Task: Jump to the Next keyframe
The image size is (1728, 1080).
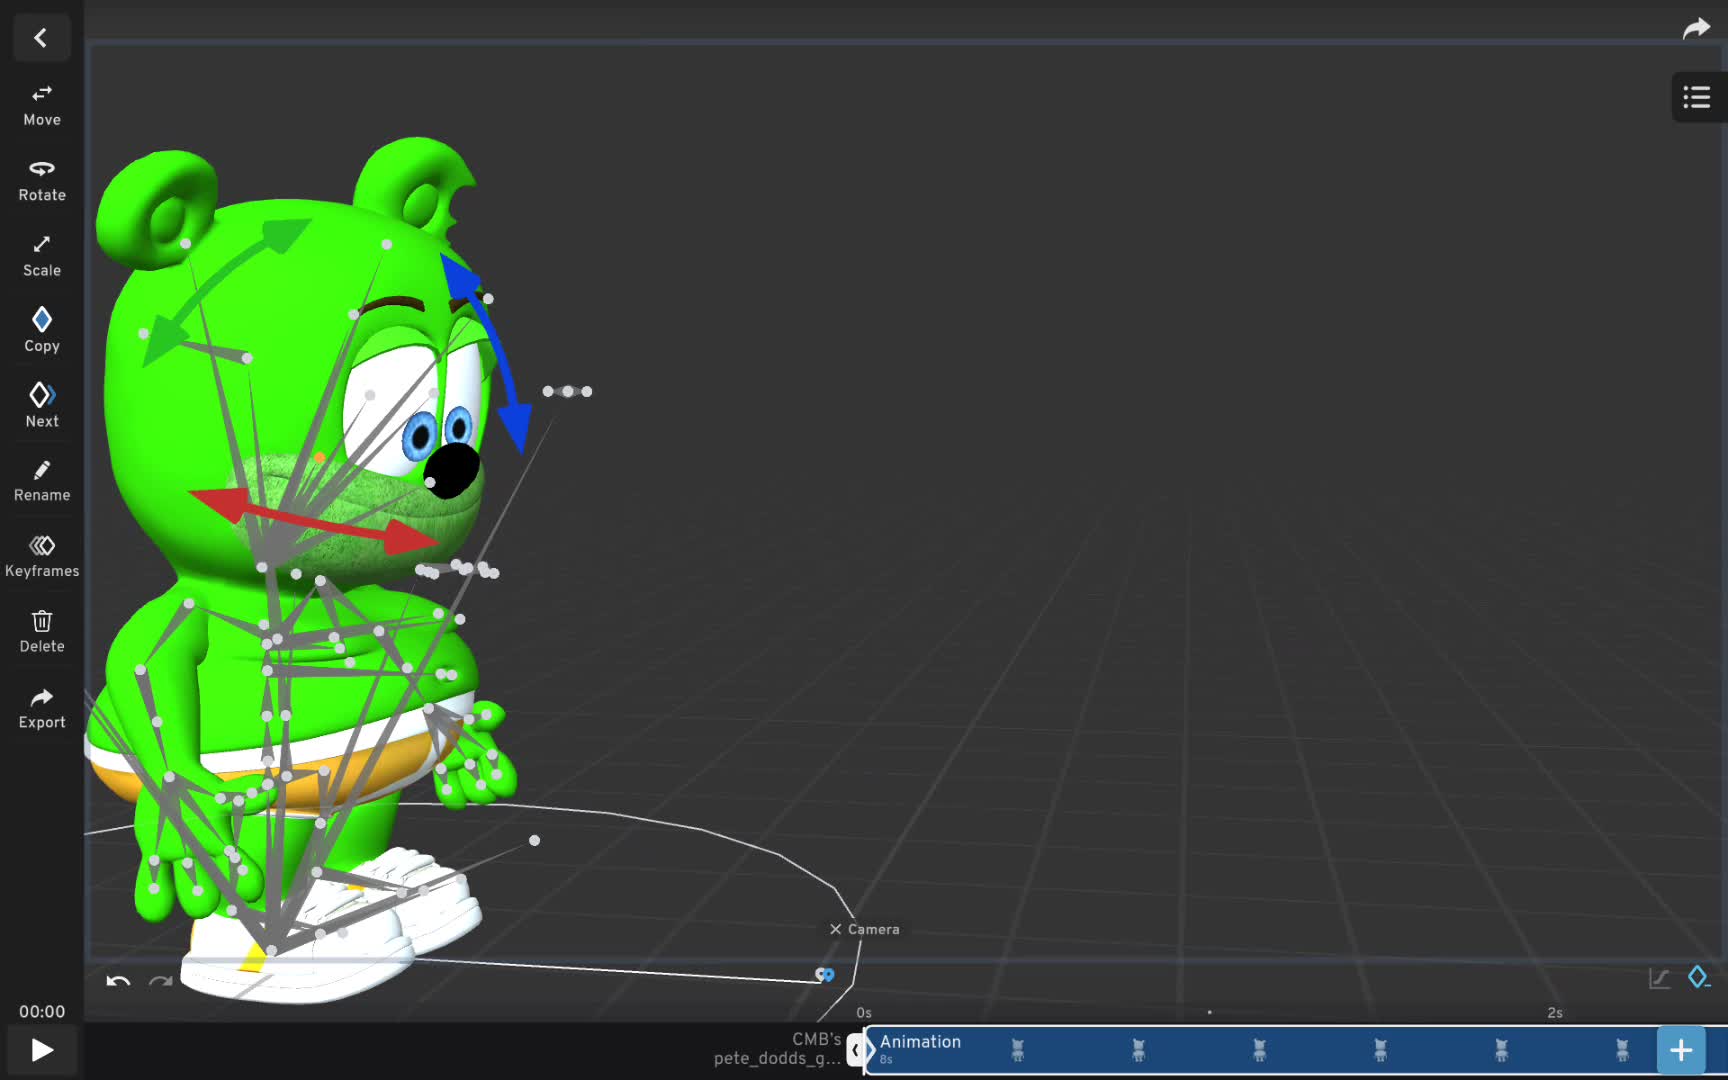Action: pos(42,406)
